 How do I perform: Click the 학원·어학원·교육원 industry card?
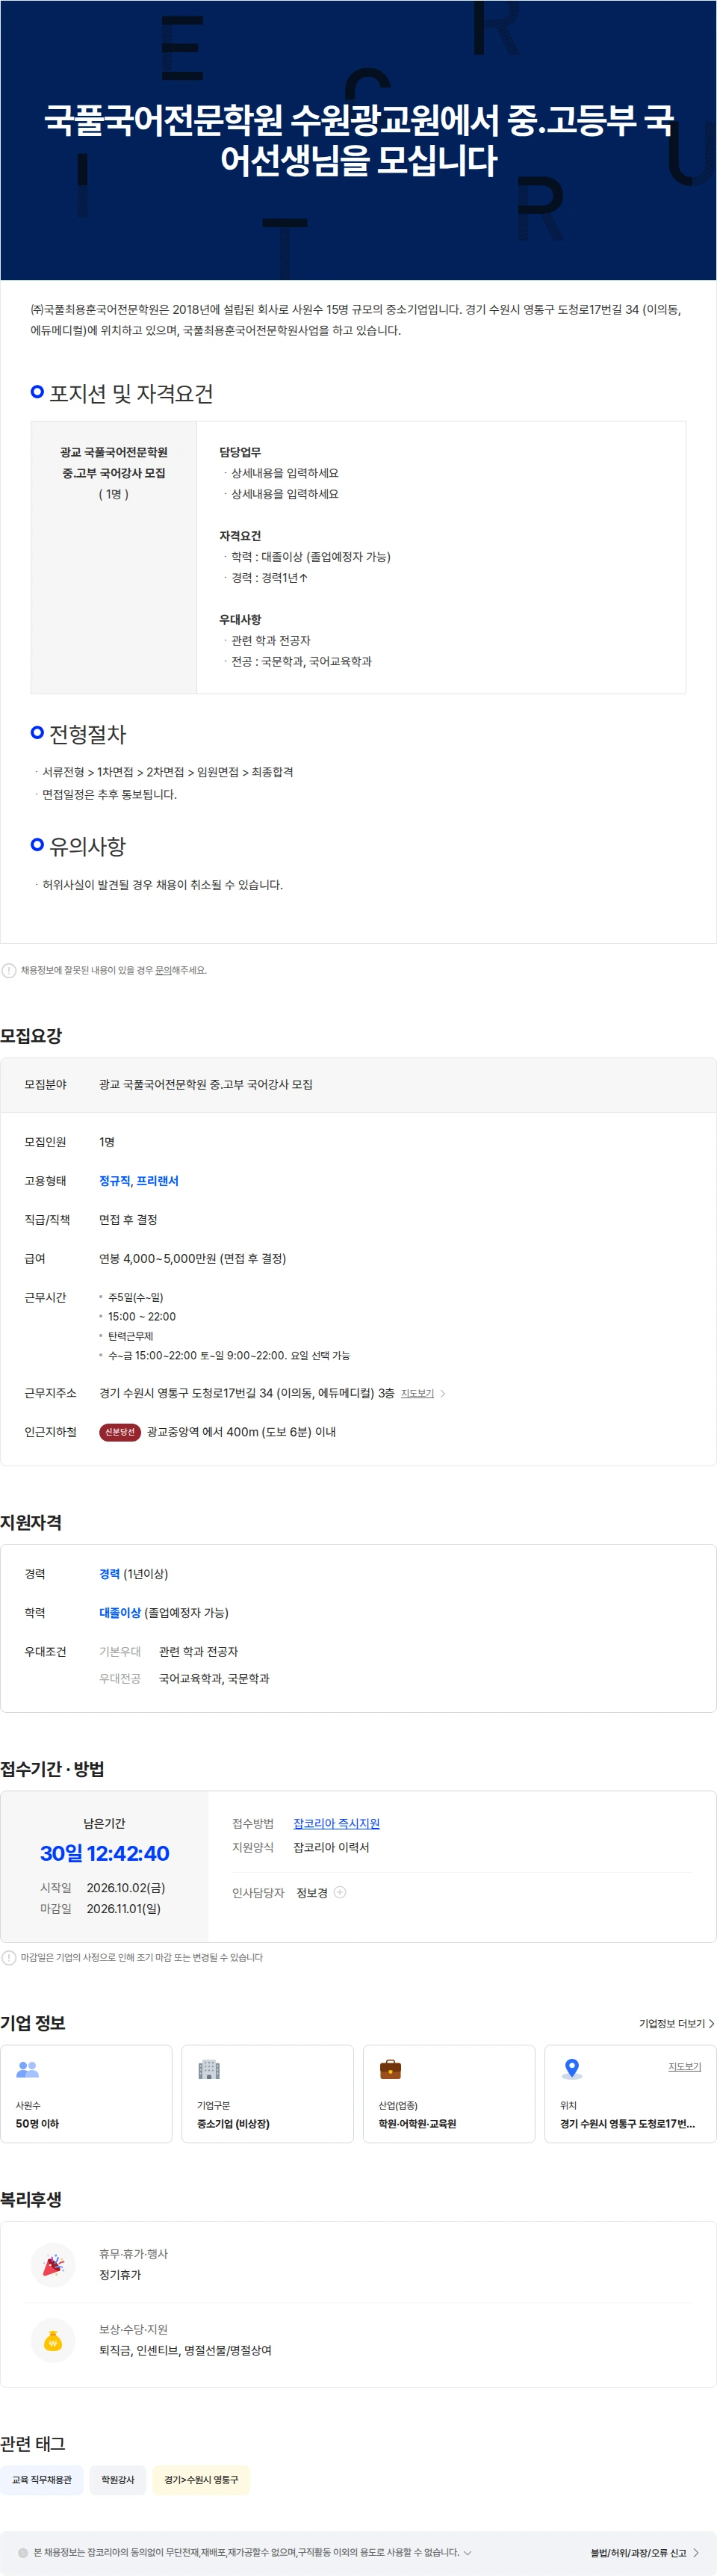449,2093
